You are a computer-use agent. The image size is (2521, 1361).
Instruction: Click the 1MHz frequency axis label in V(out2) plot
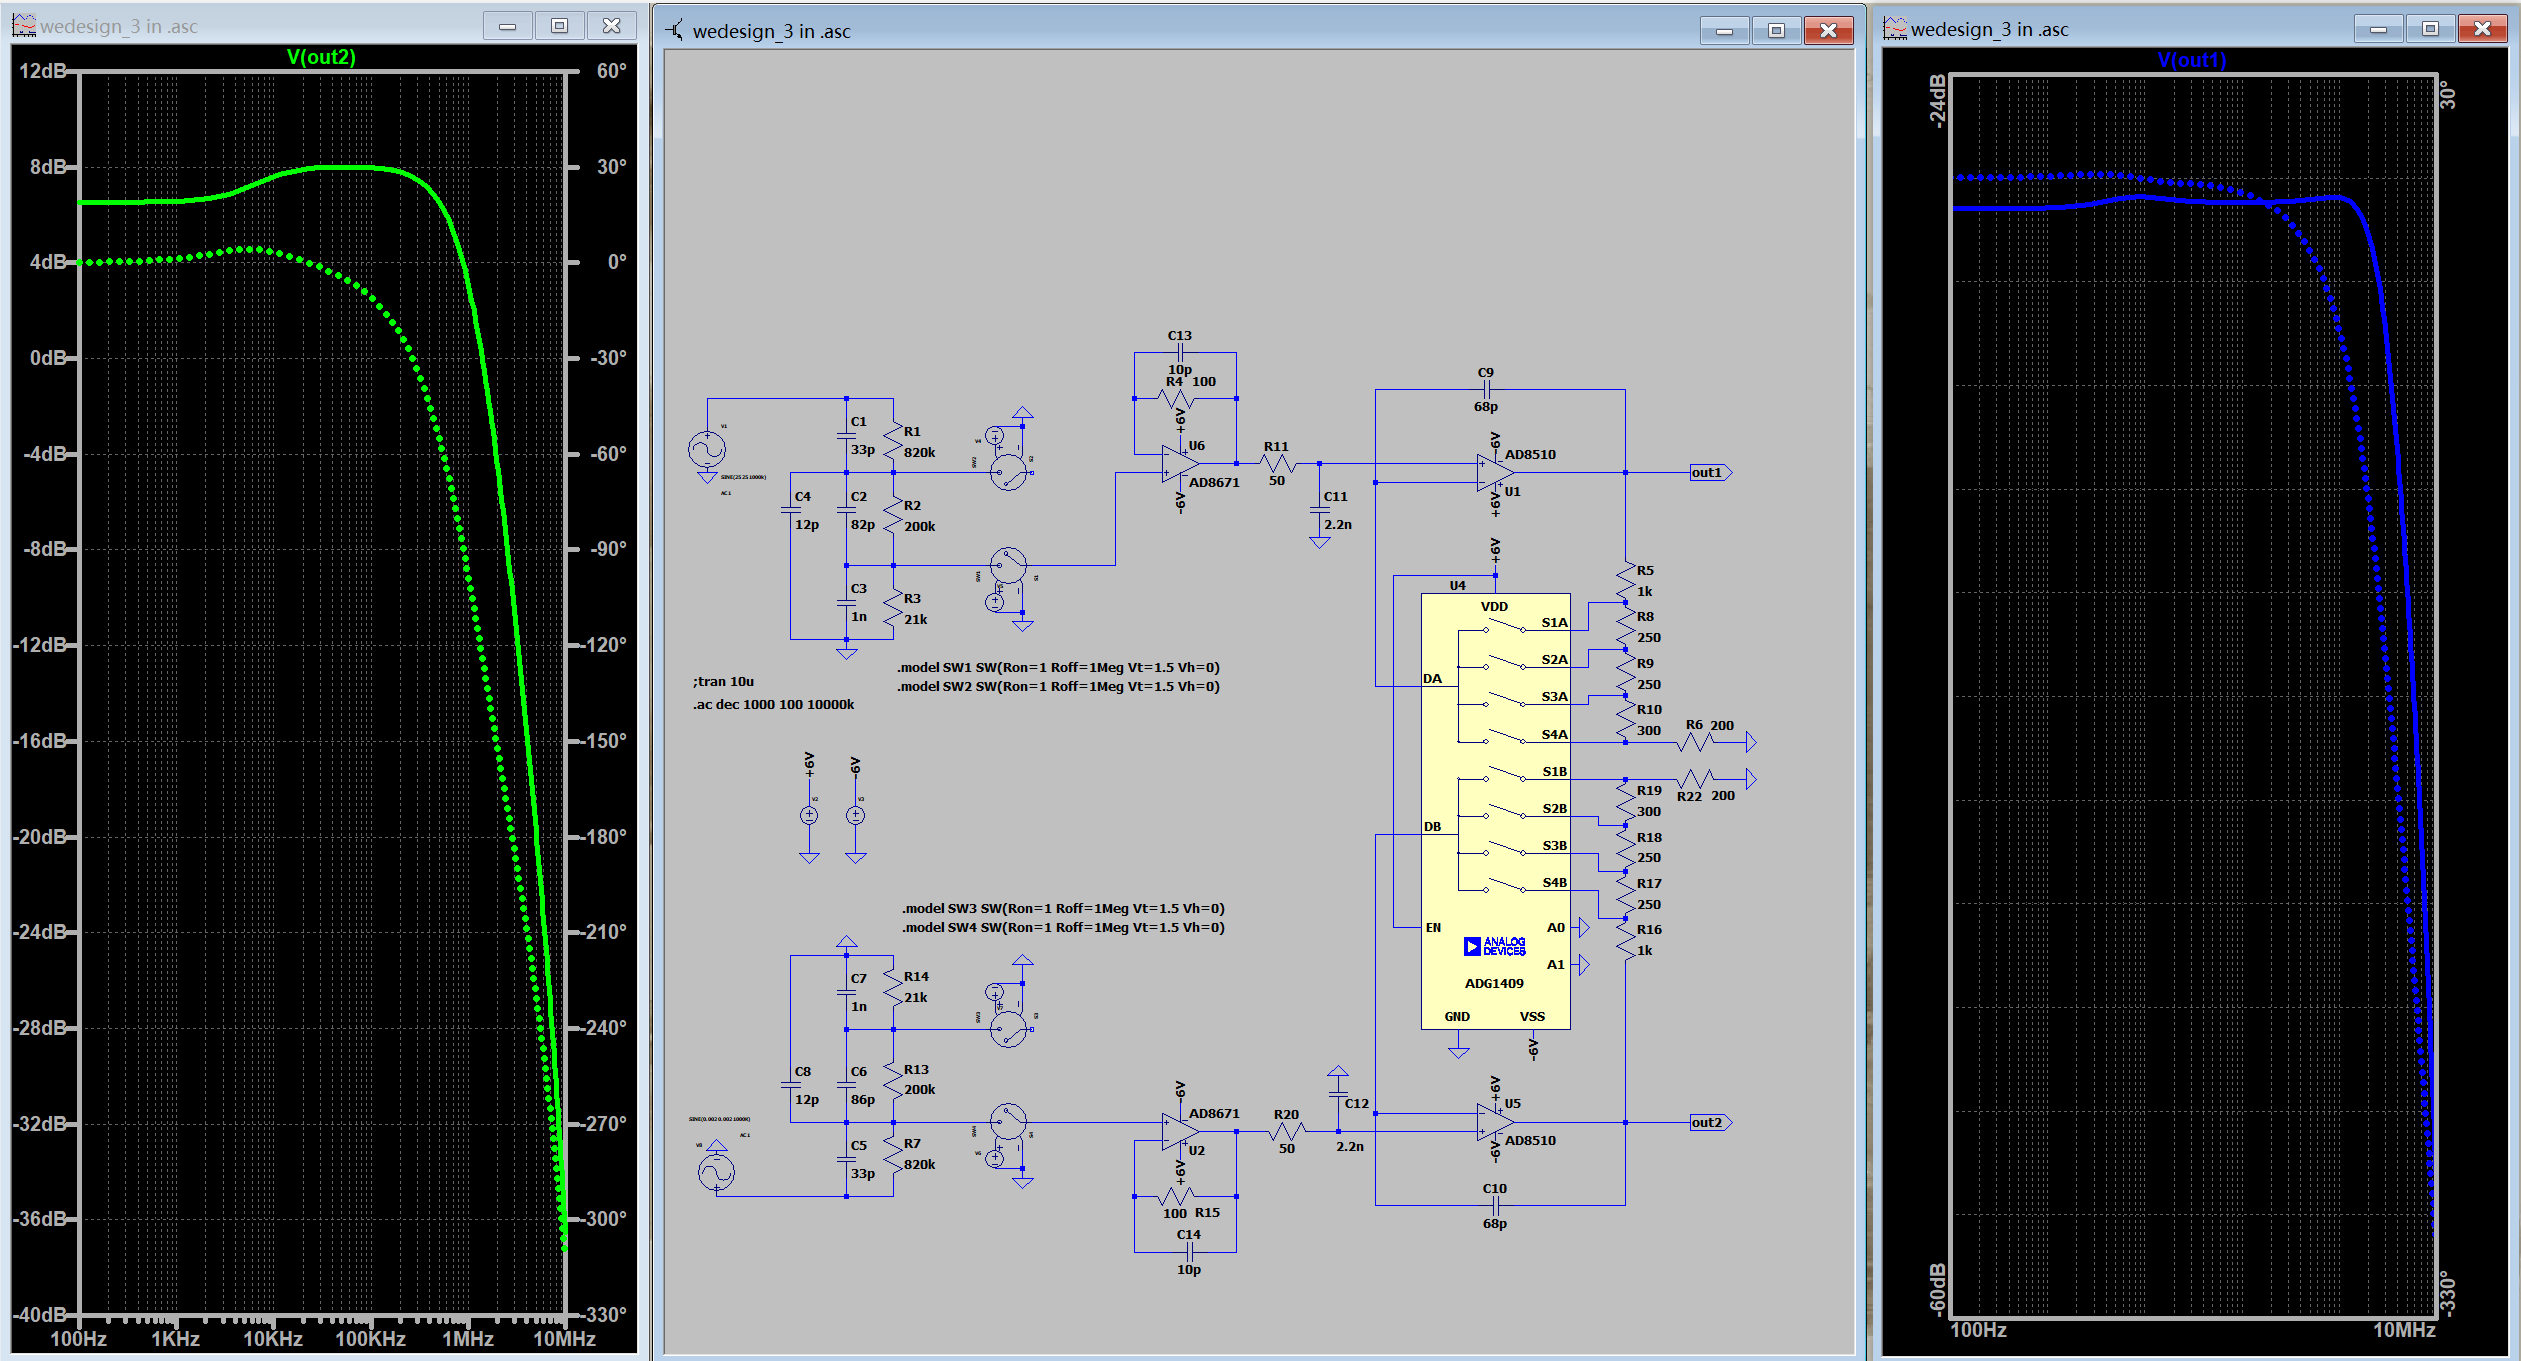pos(468,1339)
